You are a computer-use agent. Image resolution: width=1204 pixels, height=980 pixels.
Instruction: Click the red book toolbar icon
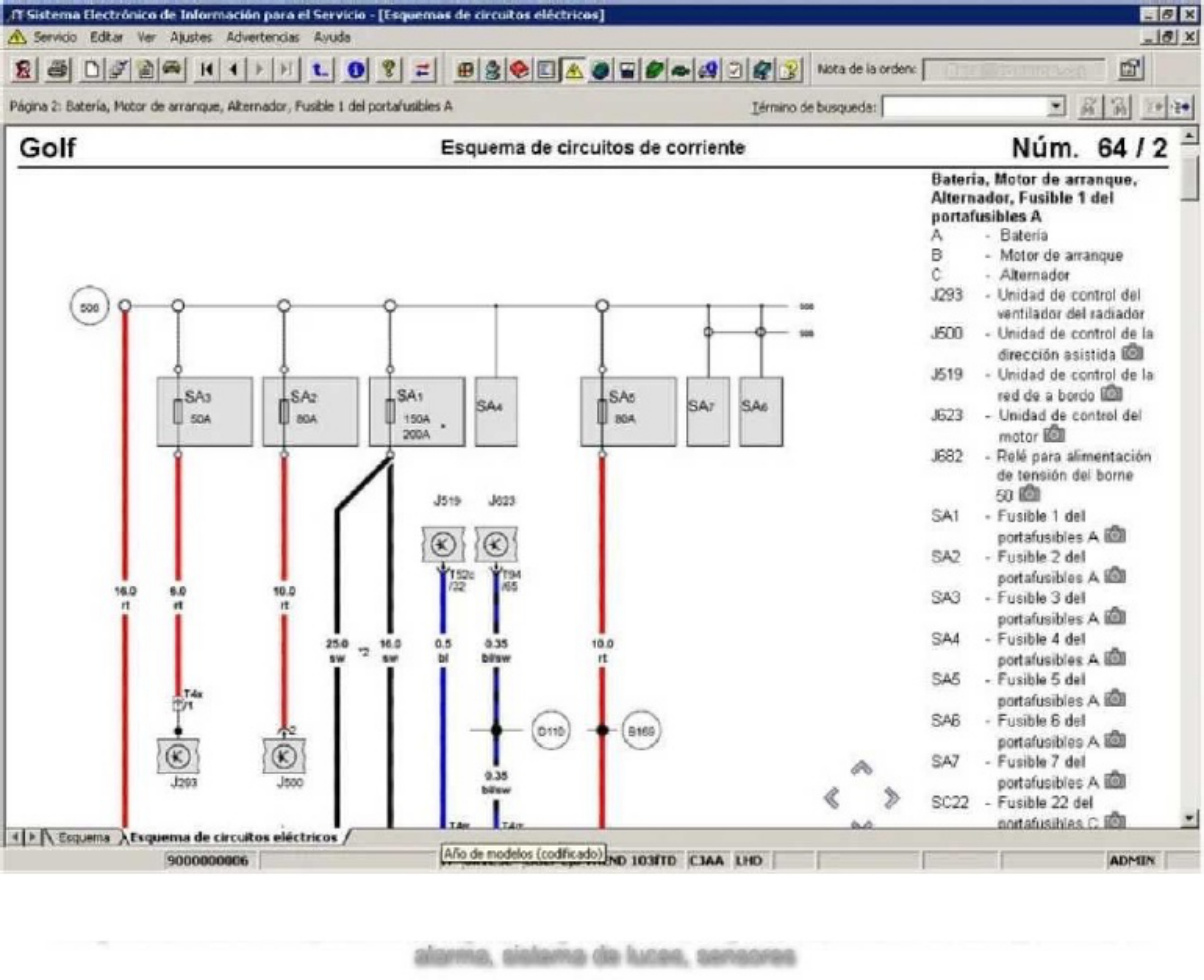519,69
